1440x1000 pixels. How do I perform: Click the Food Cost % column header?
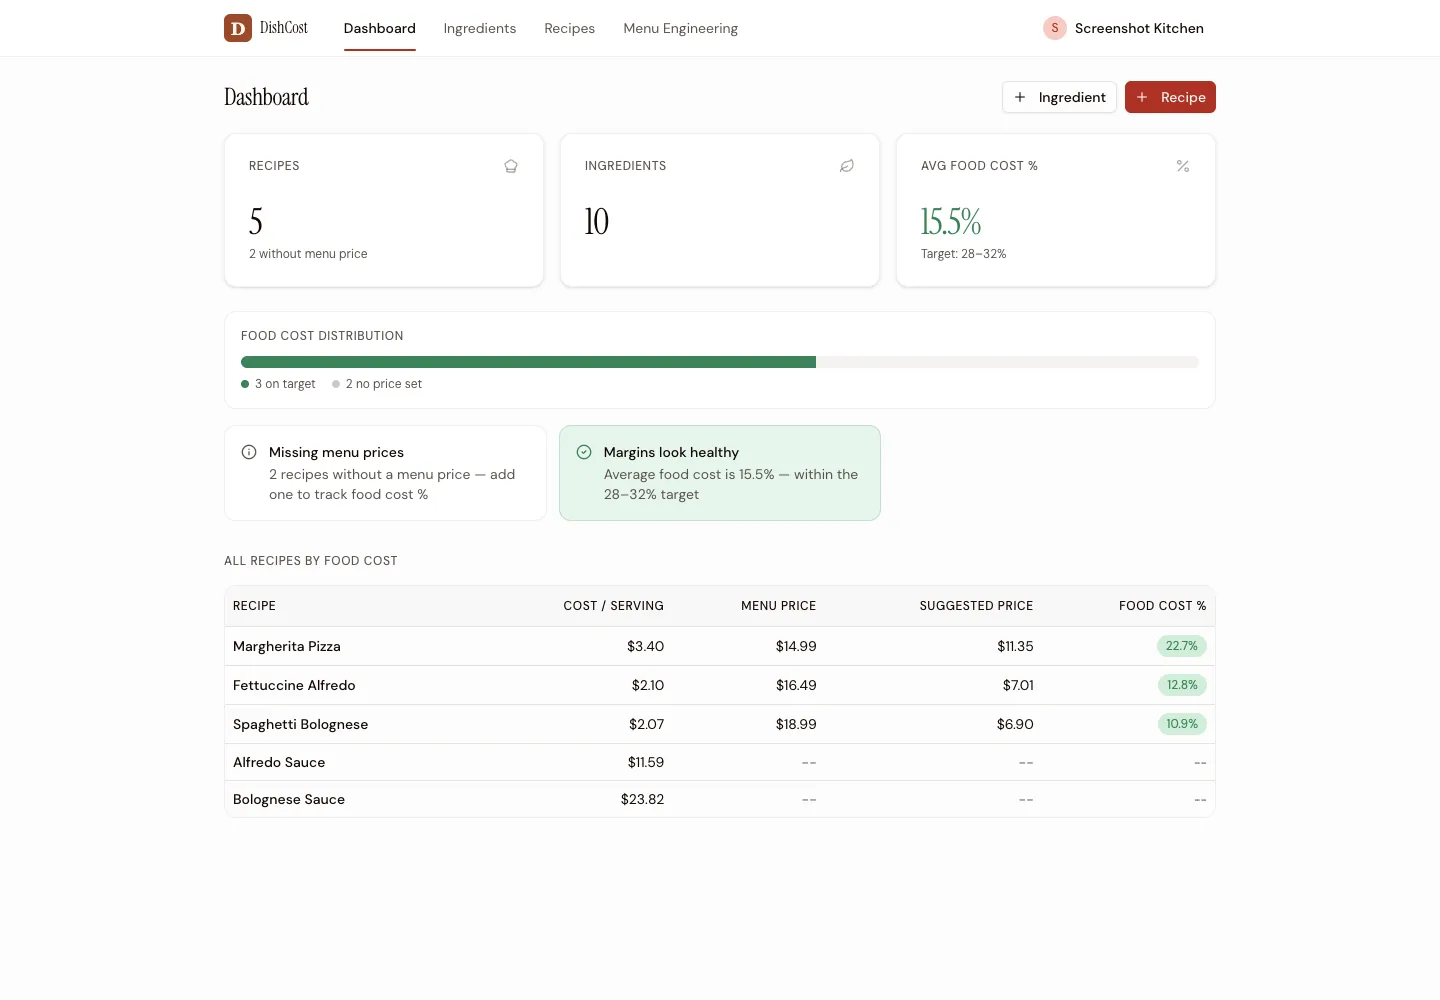point(1162,606)
